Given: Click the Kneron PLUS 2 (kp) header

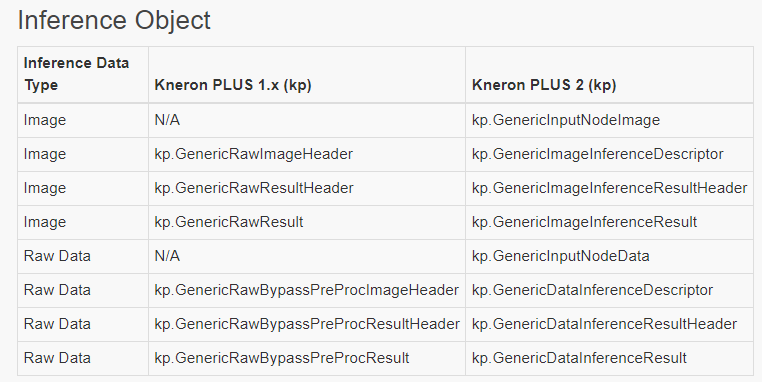Looking at the screenshot, I should [x=544, y=85].
